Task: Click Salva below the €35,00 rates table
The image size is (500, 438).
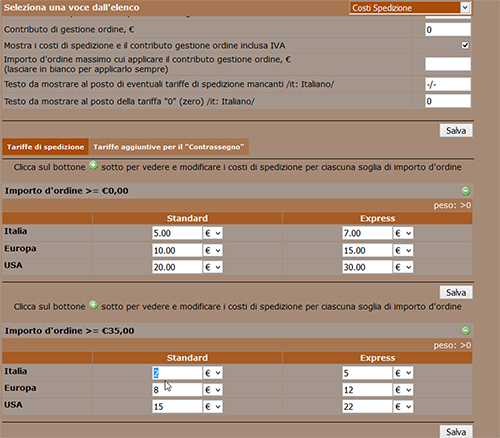Action: 456,432
